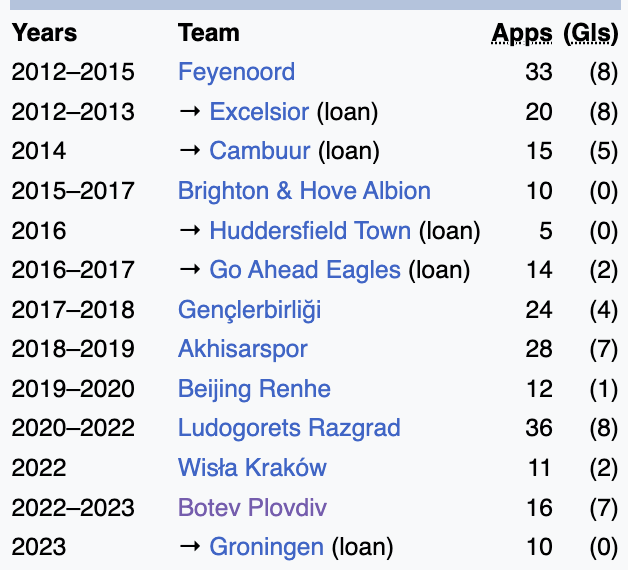Visit the Groningen loan link

[x=266, y=548]
